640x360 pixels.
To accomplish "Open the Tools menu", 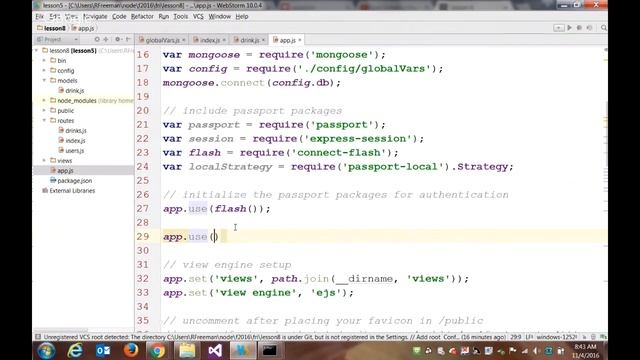I will pos(181,17).
